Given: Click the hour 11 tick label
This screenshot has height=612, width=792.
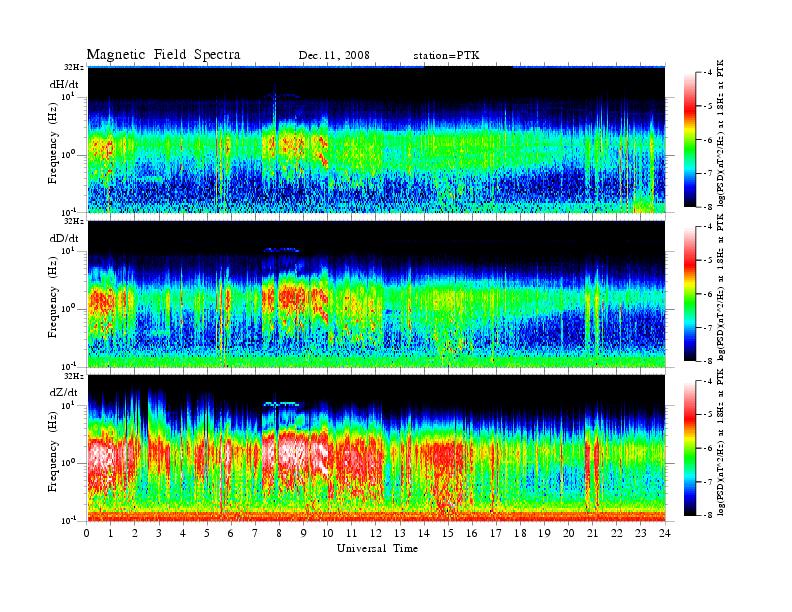Looking at the screenshot, I should [352, 533].
